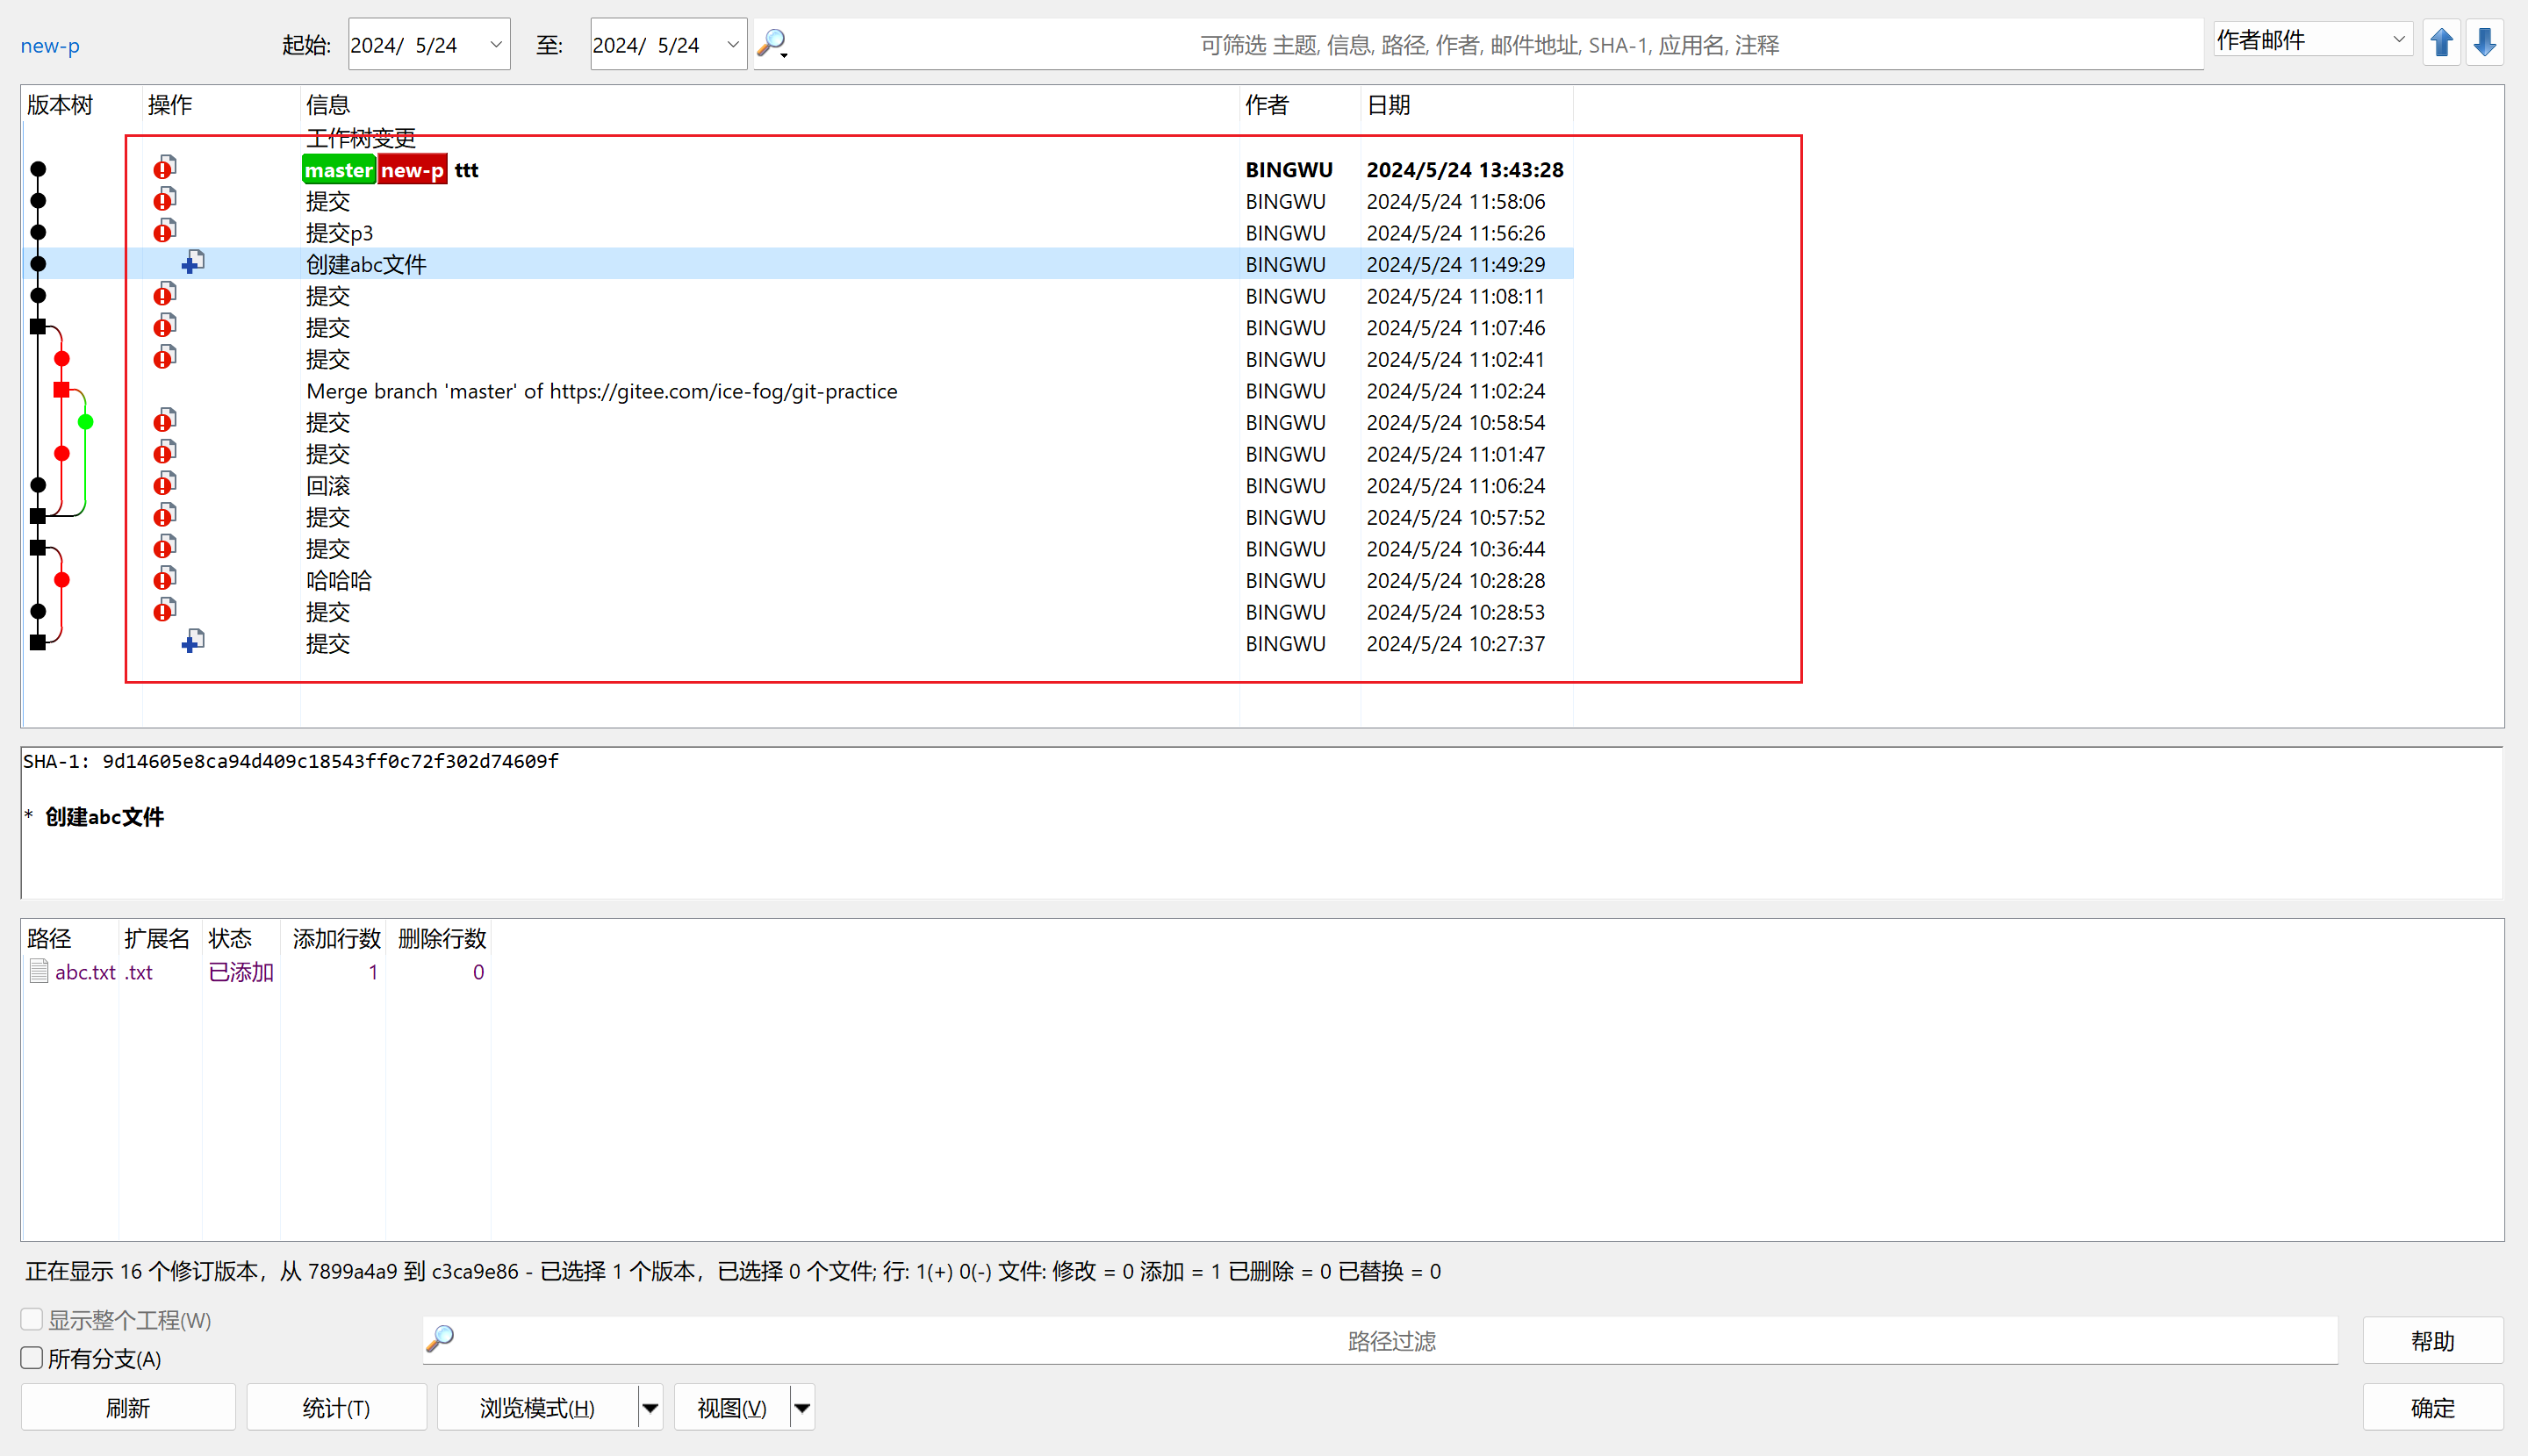Image resolution: width=2528 pixels, height=1456 pixels.
Task: Click the added-file icon on 创建abc文件 row
Action: click(x=193, y=263)
